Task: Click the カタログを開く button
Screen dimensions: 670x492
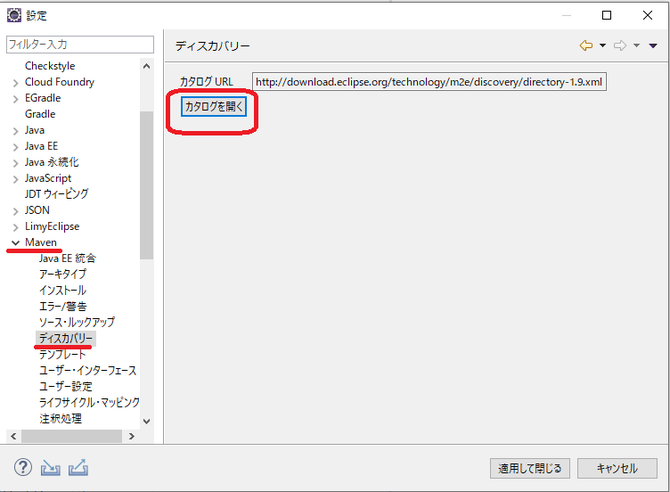Action: pos(214,106)
